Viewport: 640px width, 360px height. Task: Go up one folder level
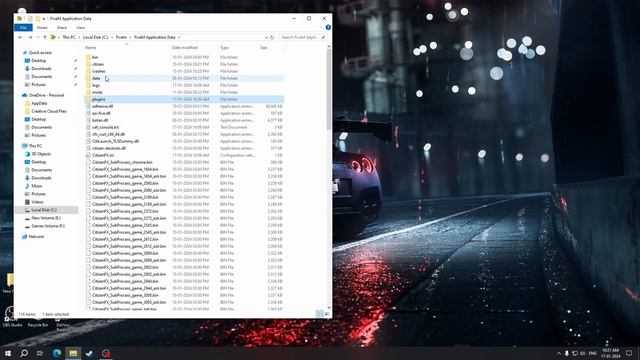[45, 37]
